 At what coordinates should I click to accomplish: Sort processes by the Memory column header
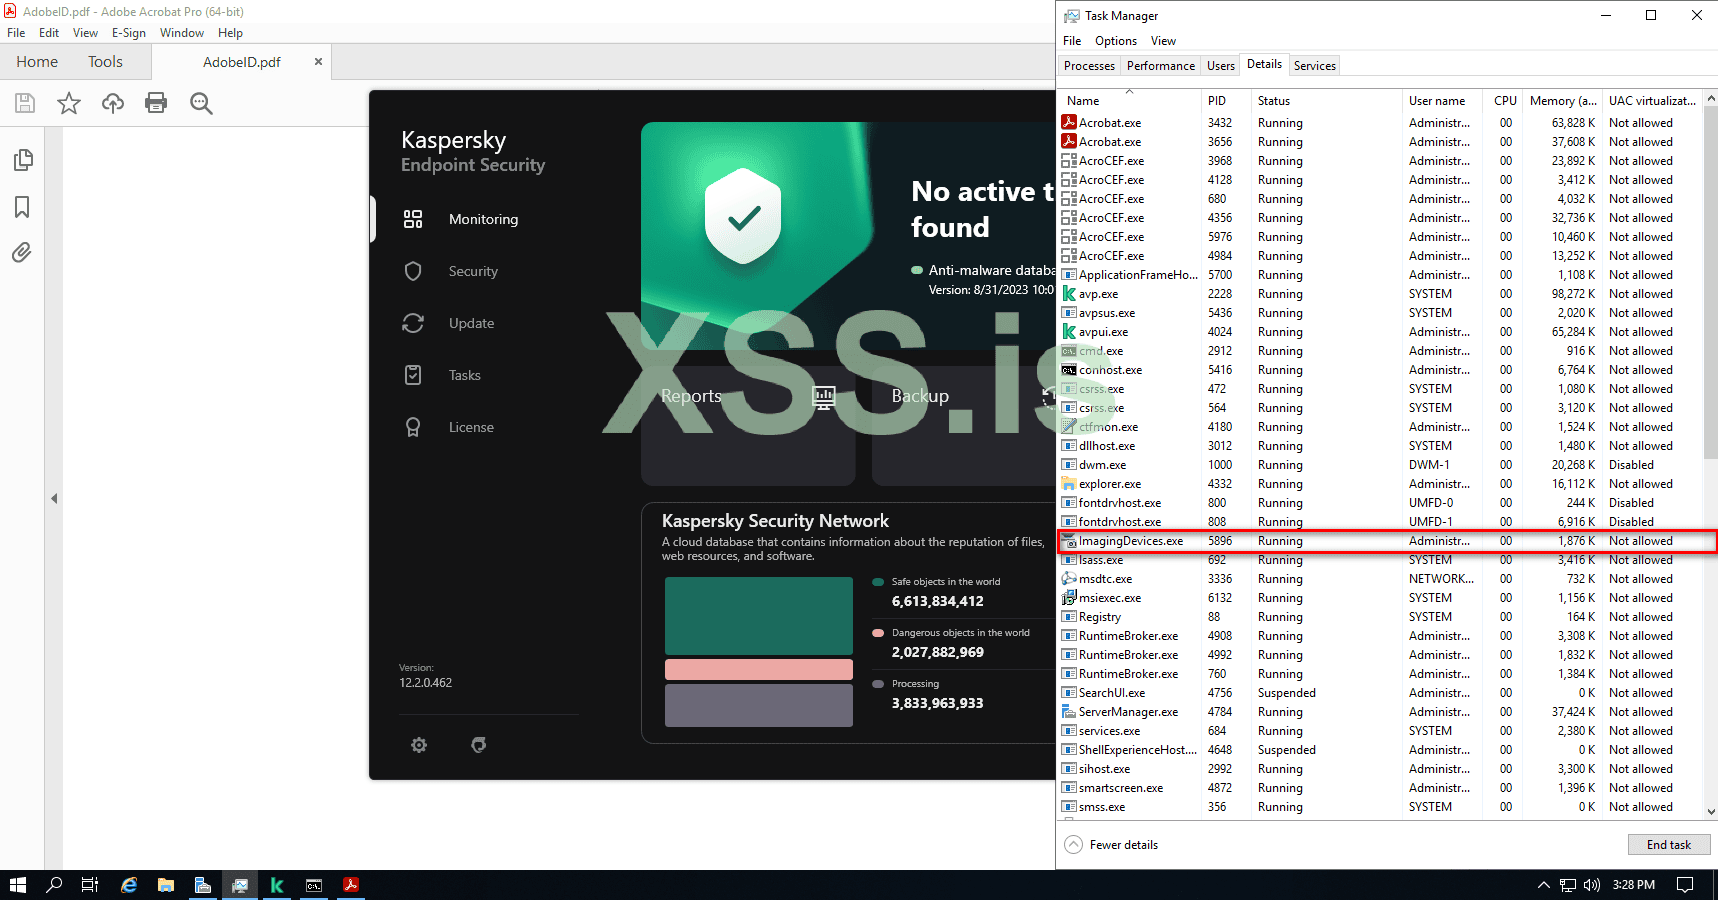pyautogui.click(x=1564, y=101)
